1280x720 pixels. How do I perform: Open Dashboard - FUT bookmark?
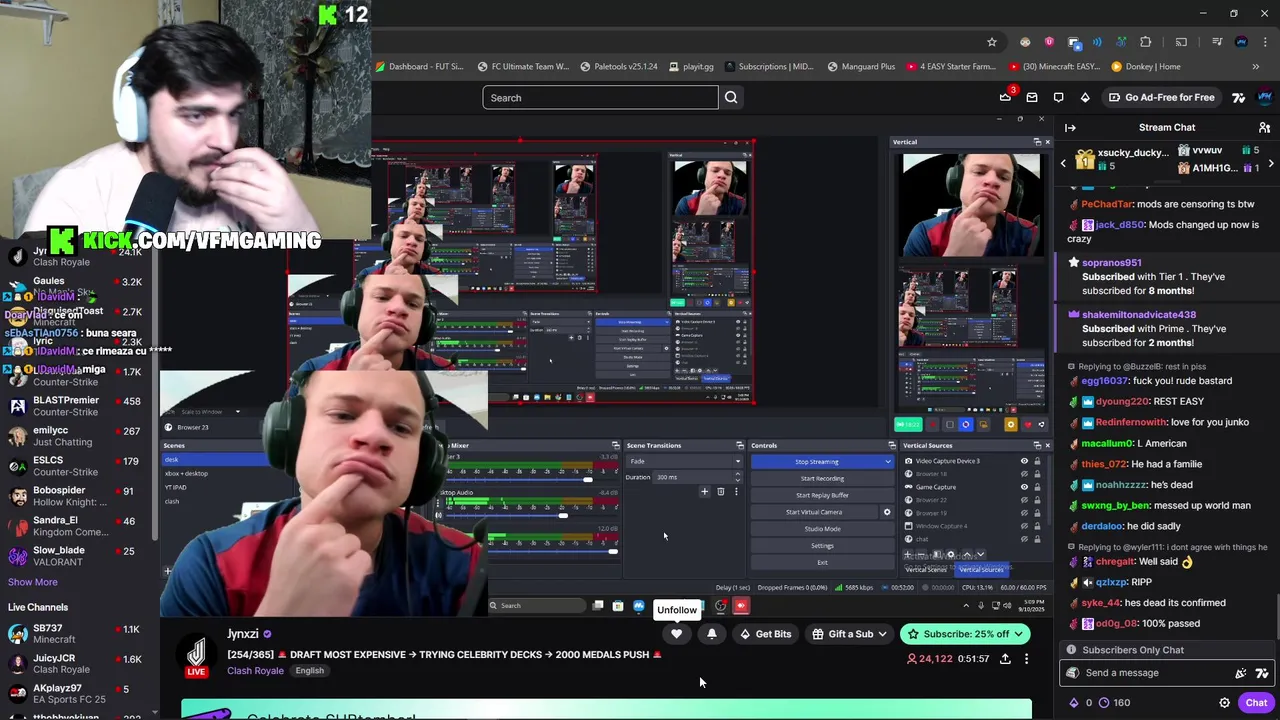(x=420, y=67)
